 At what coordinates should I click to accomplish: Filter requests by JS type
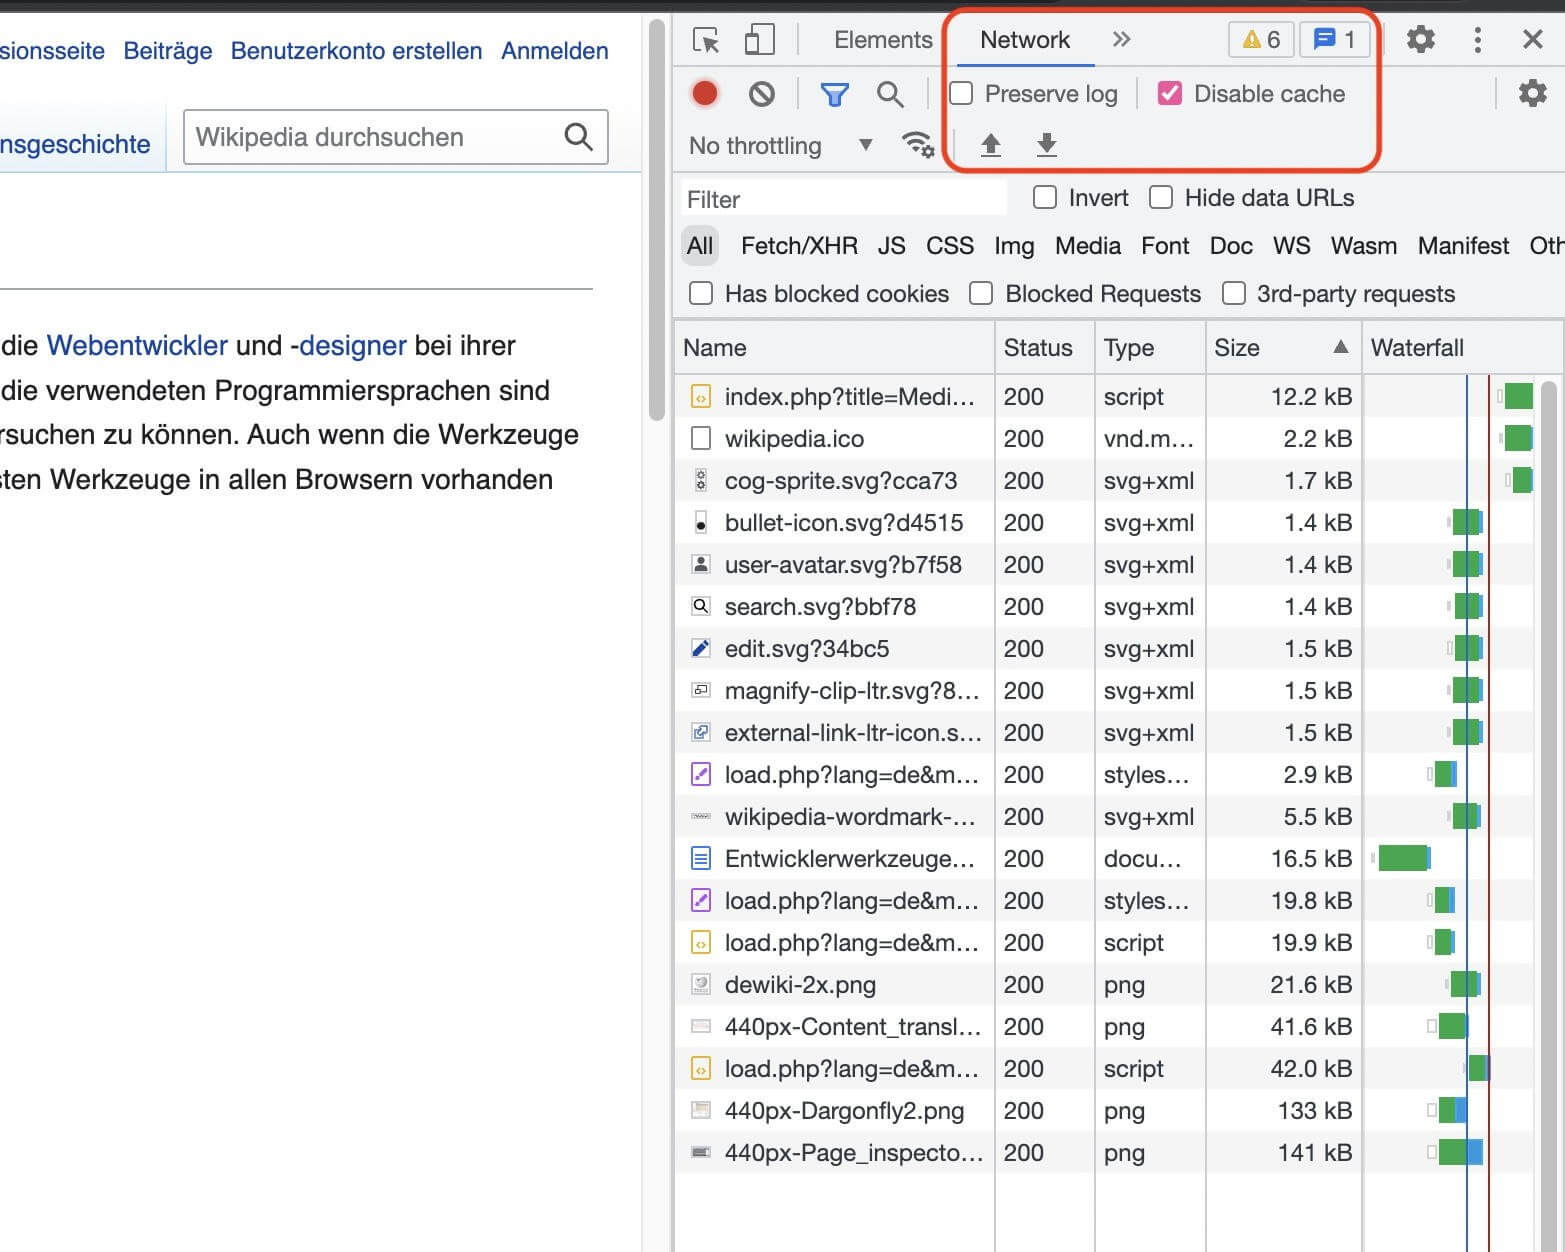coord(891,246)
